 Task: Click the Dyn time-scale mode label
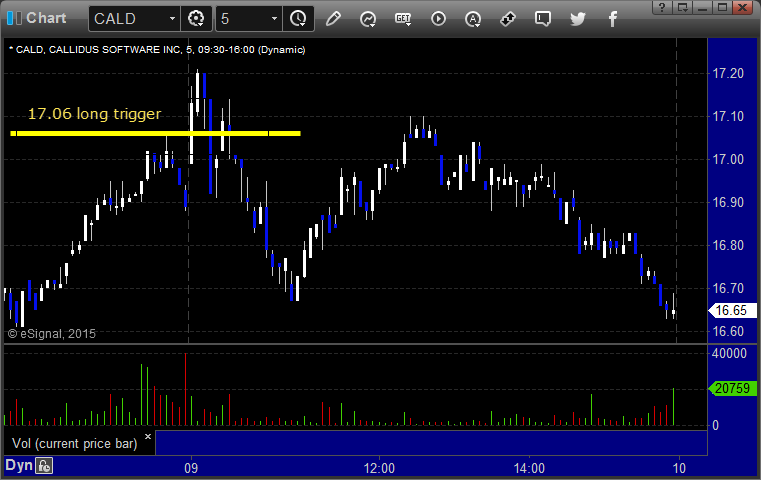click(x=19, y=465)
